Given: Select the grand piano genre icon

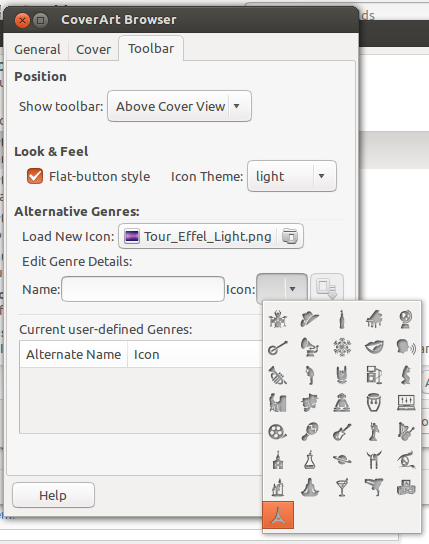Looking at the screenshot, I should coord(374,319).
